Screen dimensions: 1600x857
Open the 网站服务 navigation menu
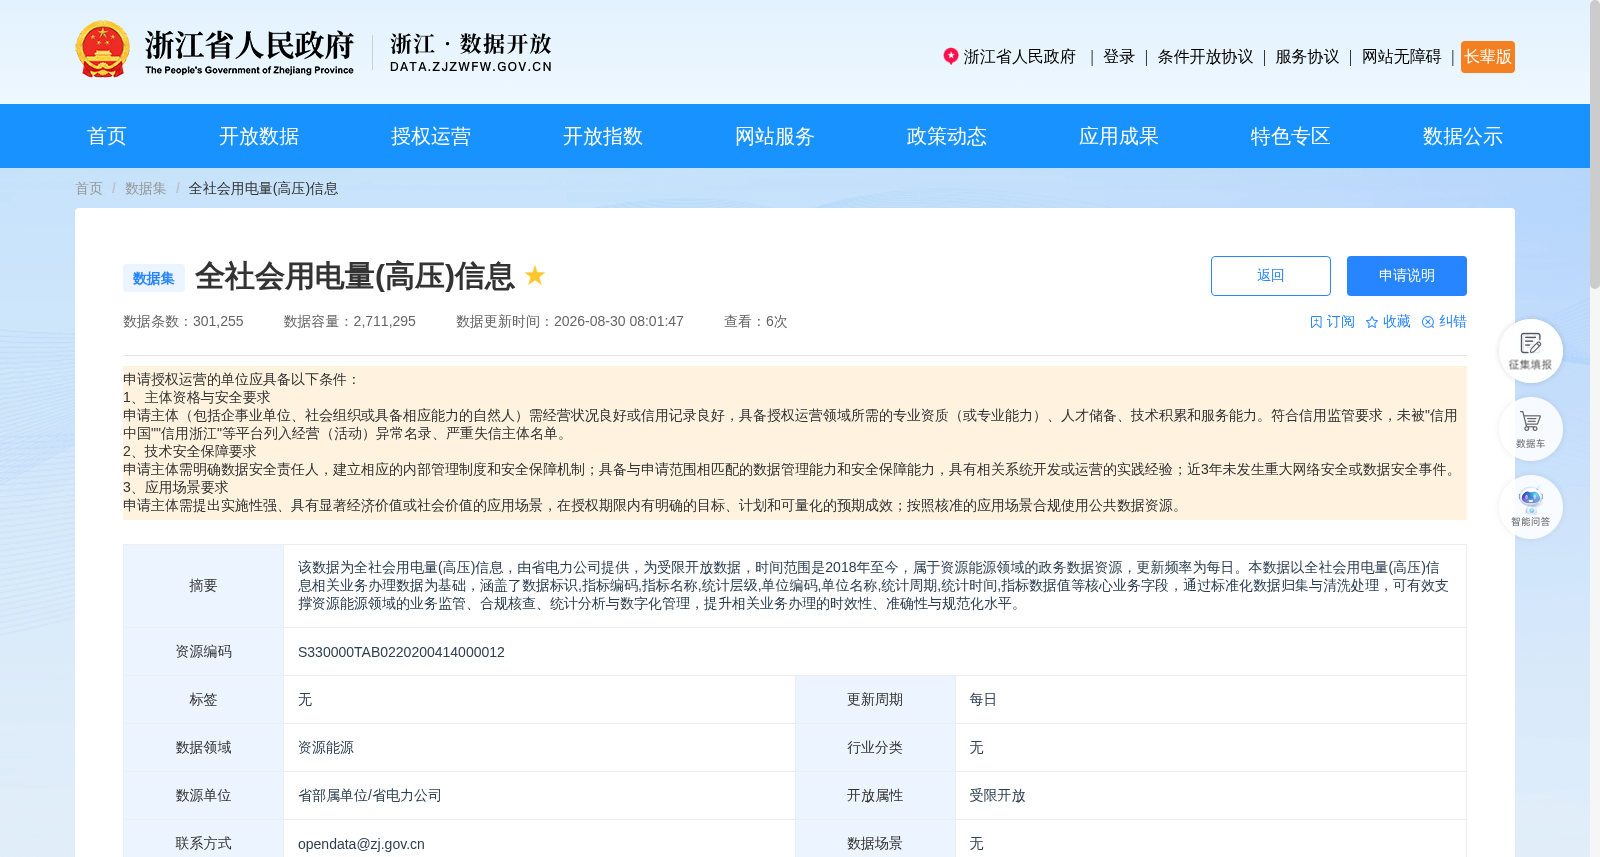[x=775, y=136]
